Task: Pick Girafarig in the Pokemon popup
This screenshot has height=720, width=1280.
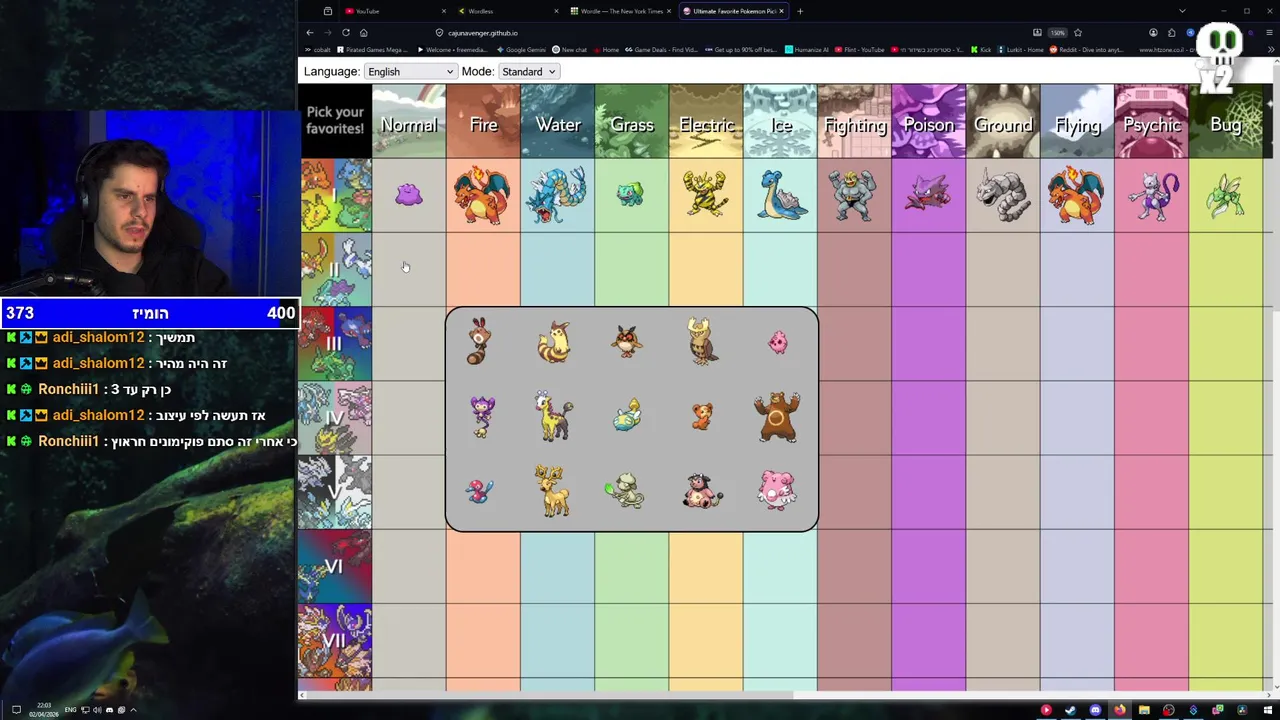Action: coord(554,416)
